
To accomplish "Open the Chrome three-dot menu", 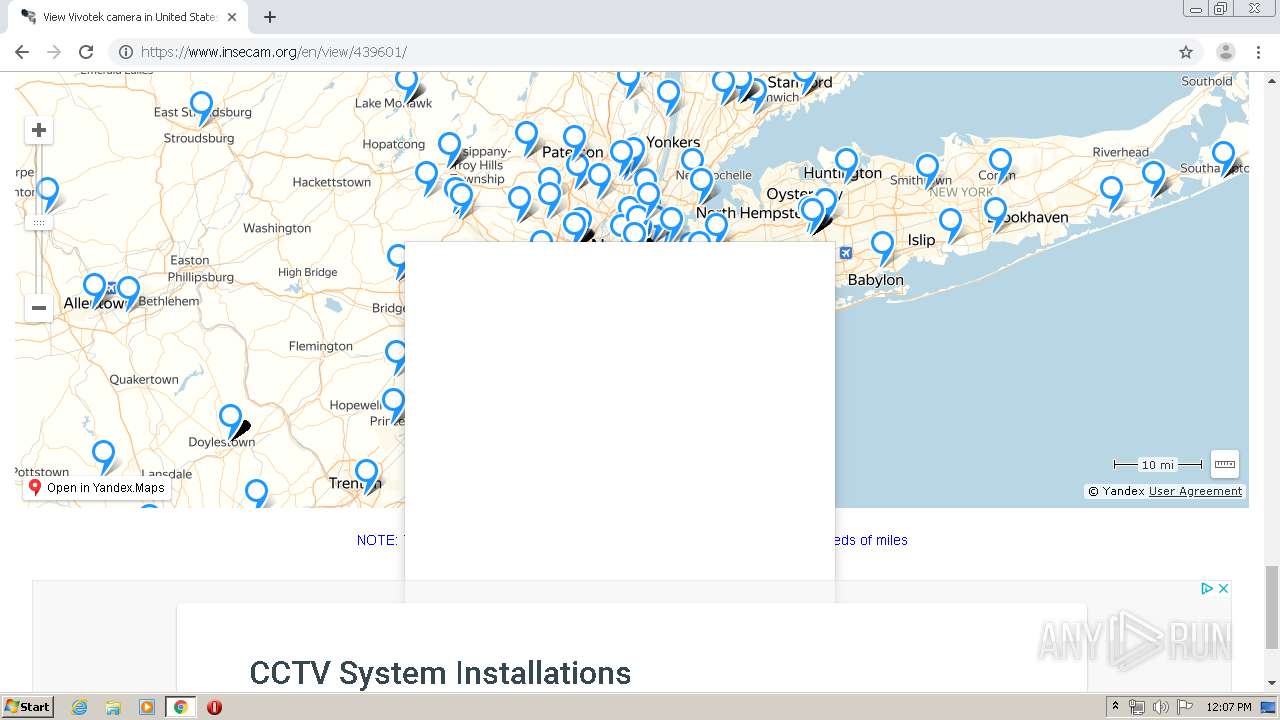I will click(x=1258, y=52).
